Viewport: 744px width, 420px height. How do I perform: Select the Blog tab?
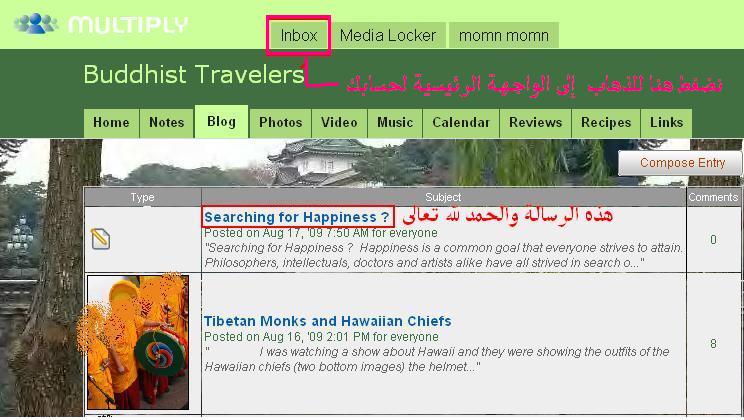pyautogui.click(x=222, y=121)
